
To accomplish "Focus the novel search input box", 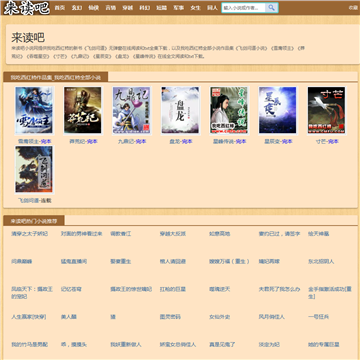I will pos(244,8).
